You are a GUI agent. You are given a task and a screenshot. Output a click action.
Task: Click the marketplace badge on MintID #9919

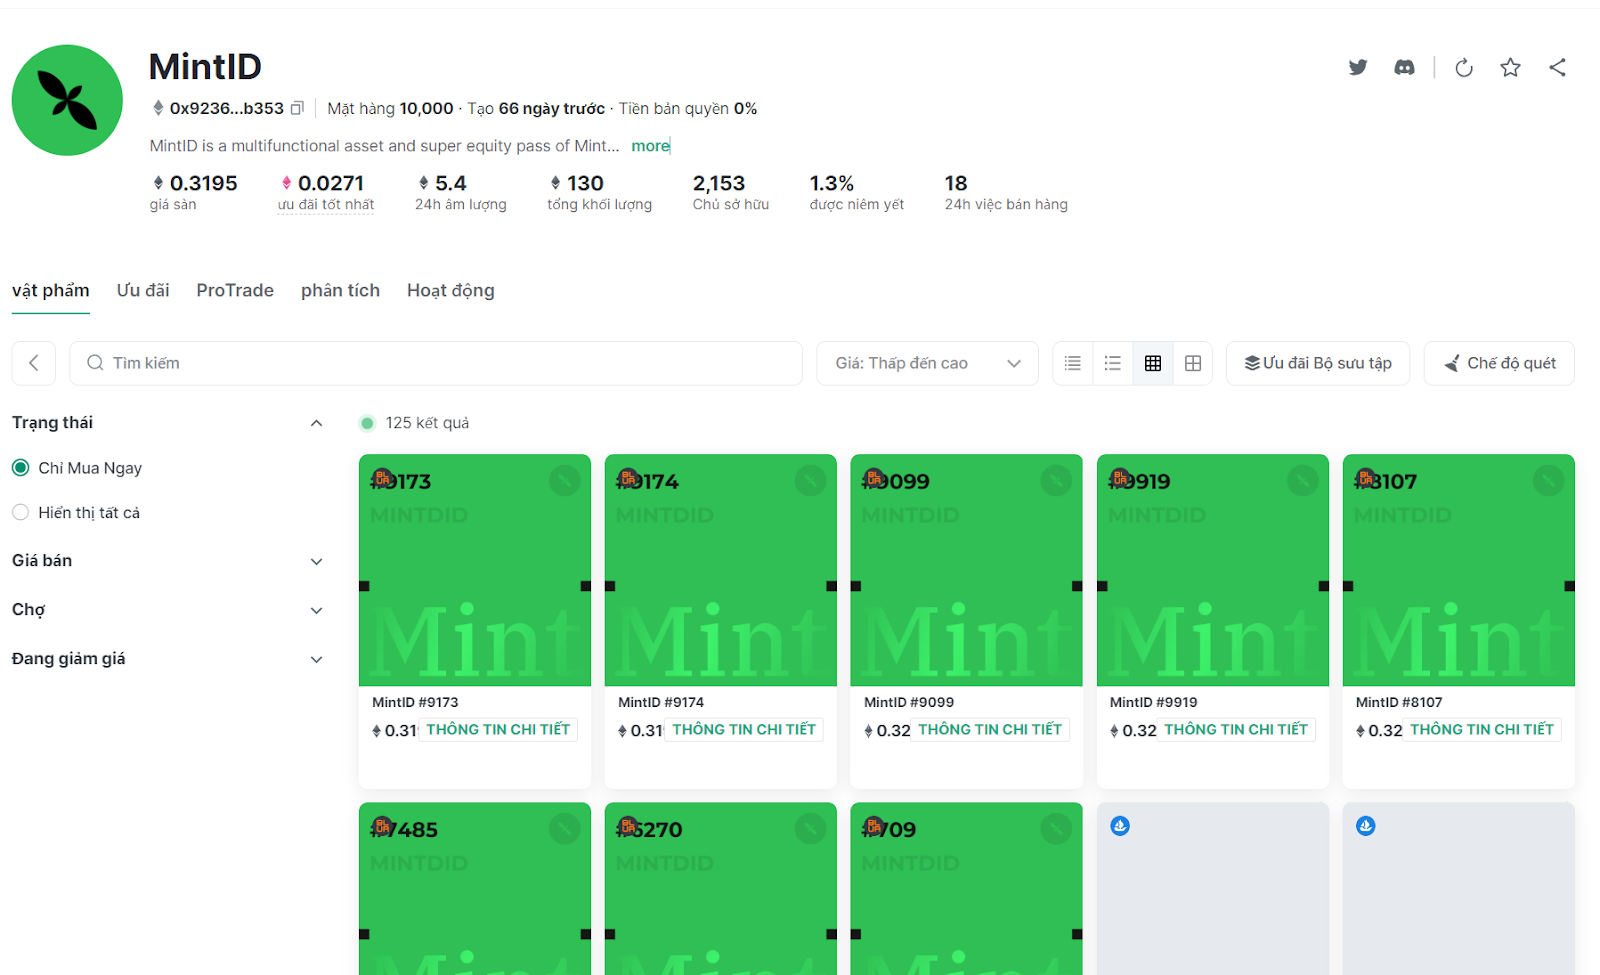tap(1120, 478)
